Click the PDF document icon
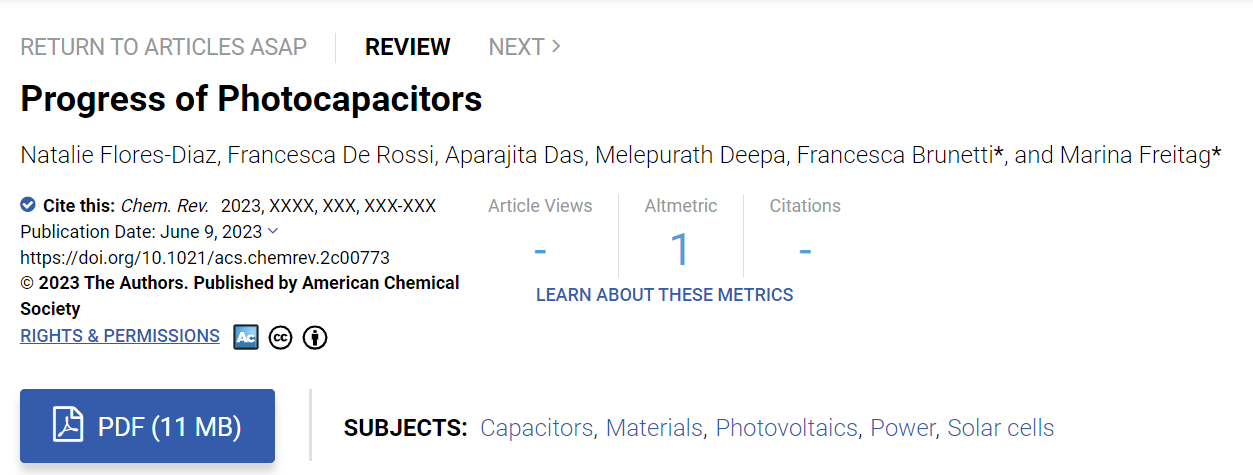The height and width of the screenshot is (475, 1253). (x=68, y=427)
